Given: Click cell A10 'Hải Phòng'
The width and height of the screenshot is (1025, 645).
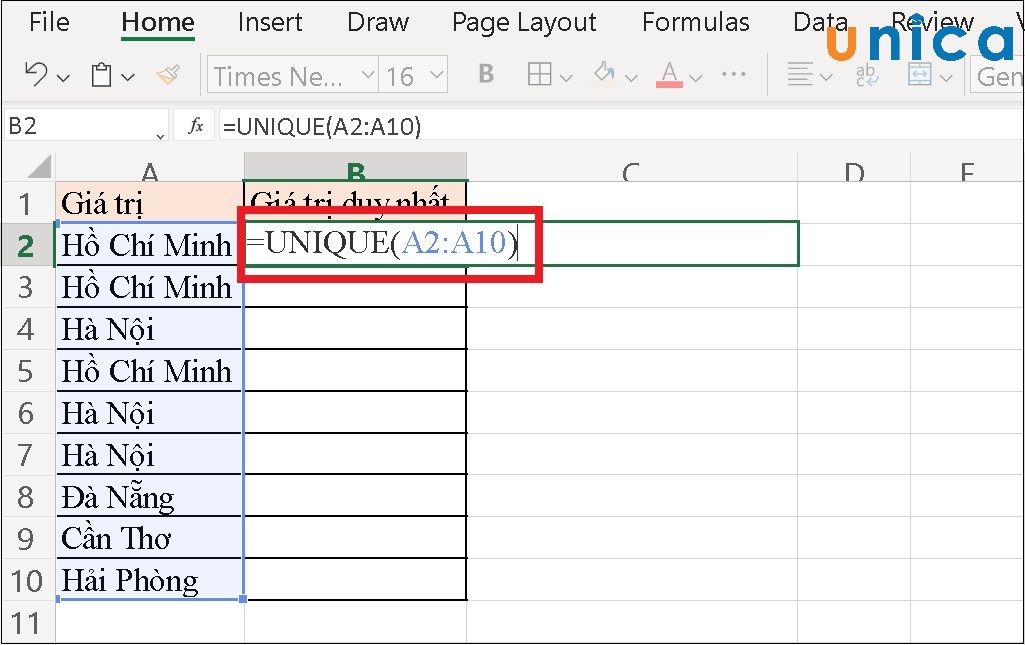Looking at the screenshot, I should pyautogui.click(x=150, y=580).
